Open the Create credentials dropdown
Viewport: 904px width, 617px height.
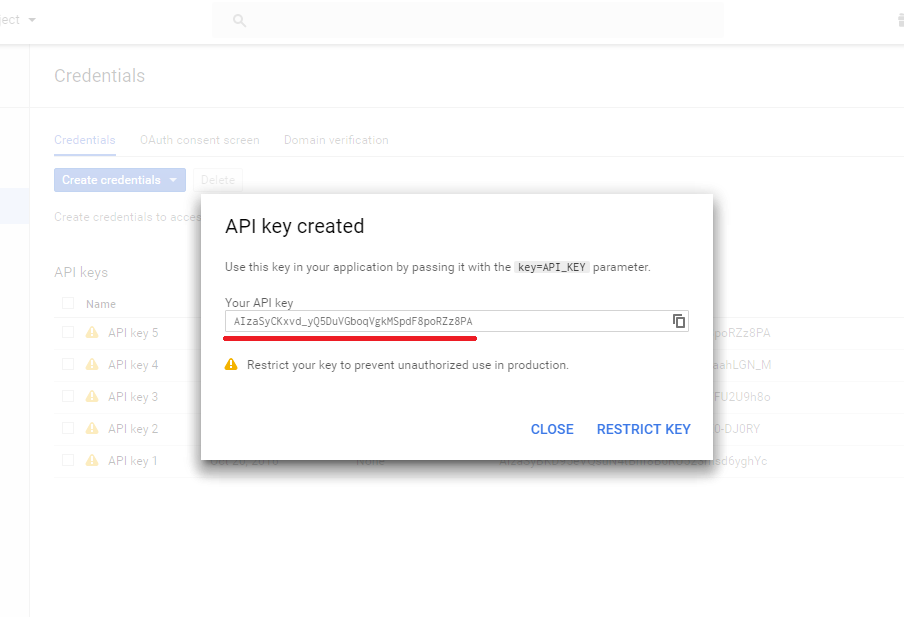[x=120, y=180]
